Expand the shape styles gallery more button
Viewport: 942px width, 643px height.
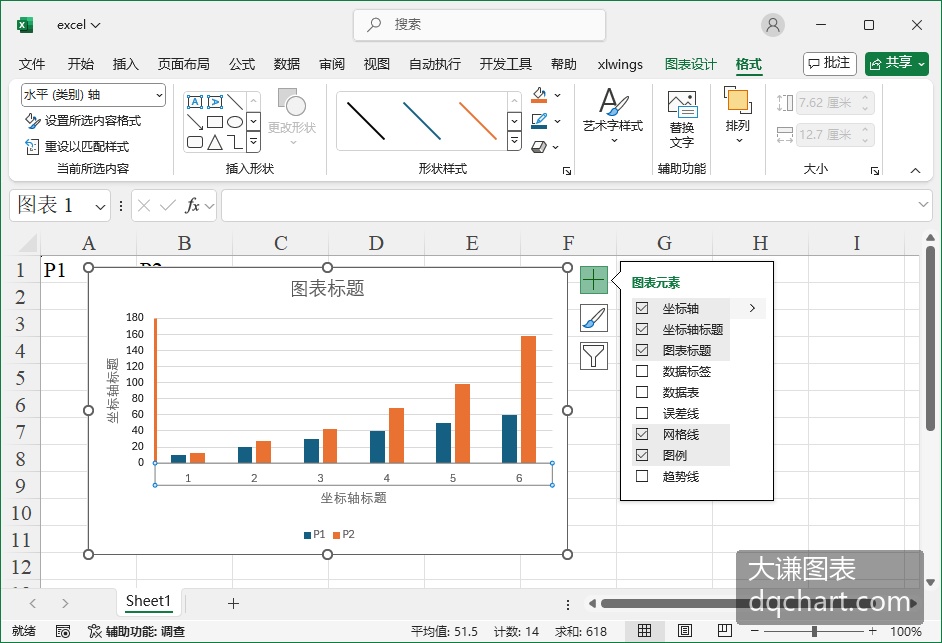point(514,142)
